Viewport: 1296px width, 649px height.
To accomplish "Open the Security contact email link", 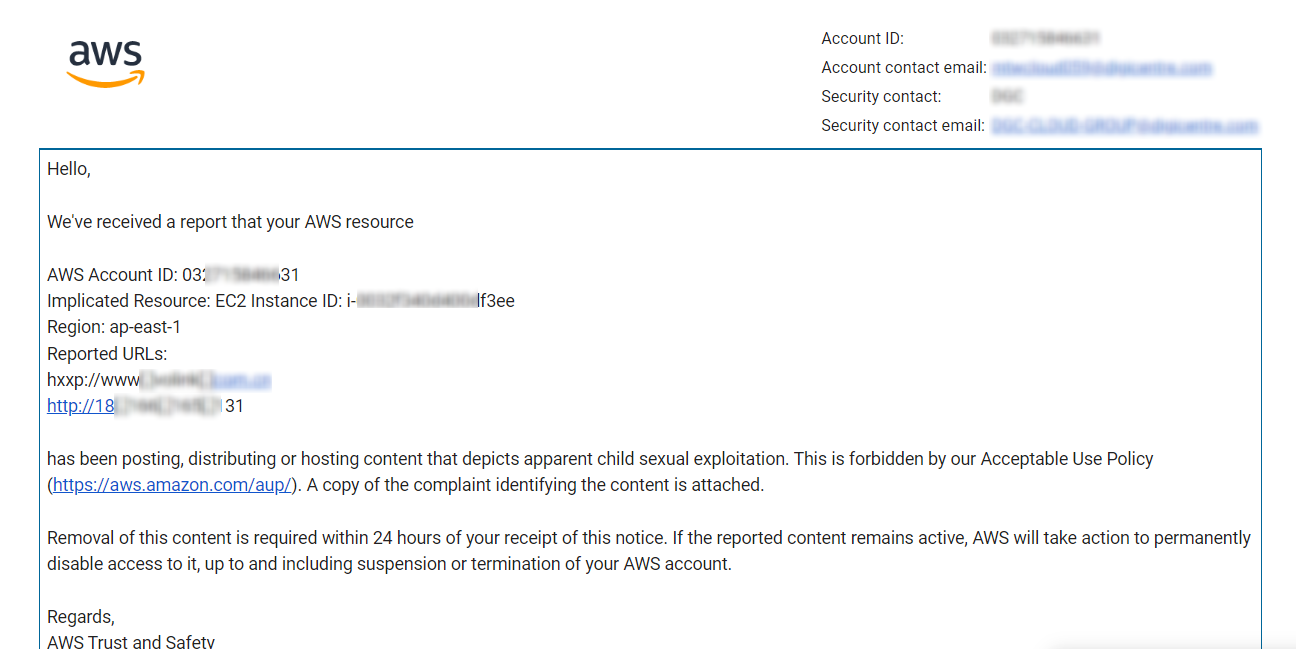I will click(x=1124, y=126).
